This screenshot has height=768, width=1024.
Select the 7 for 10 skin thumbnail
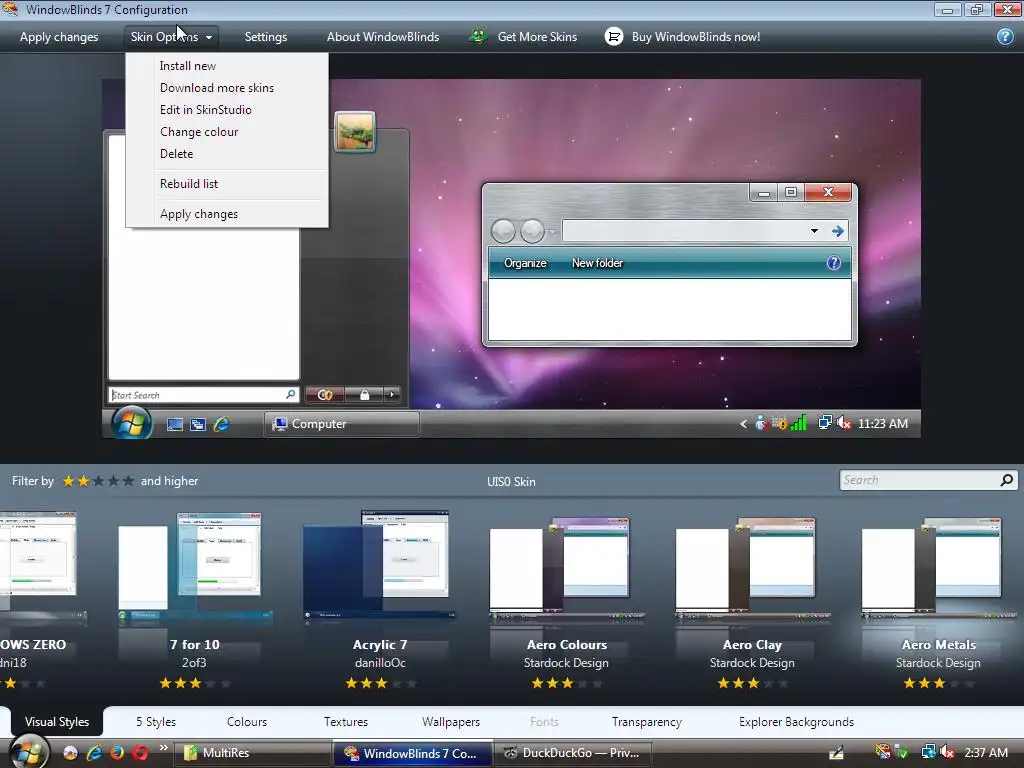coord(195,567)
